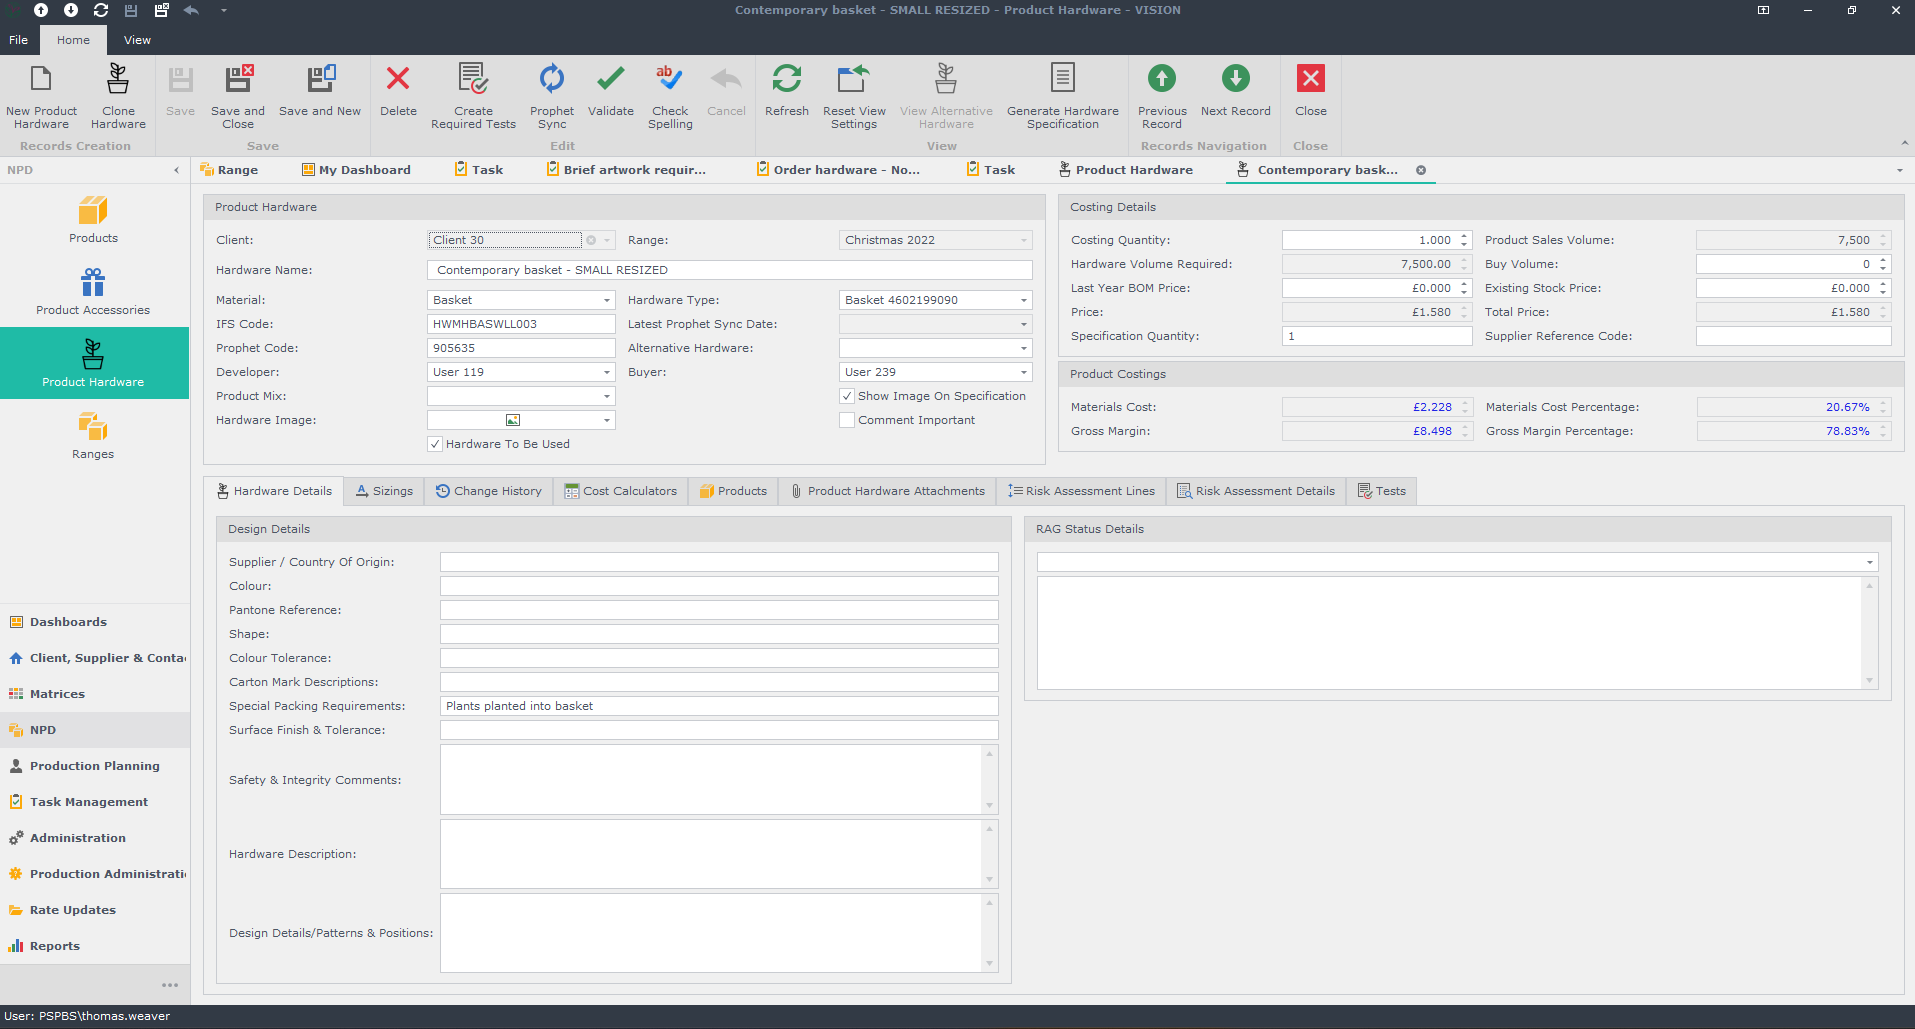This screenshot has height=1029, width=1915.
Task: Open Risk Assessment Lines tab
Action: pyautogui.click(x=1081, y=491)
